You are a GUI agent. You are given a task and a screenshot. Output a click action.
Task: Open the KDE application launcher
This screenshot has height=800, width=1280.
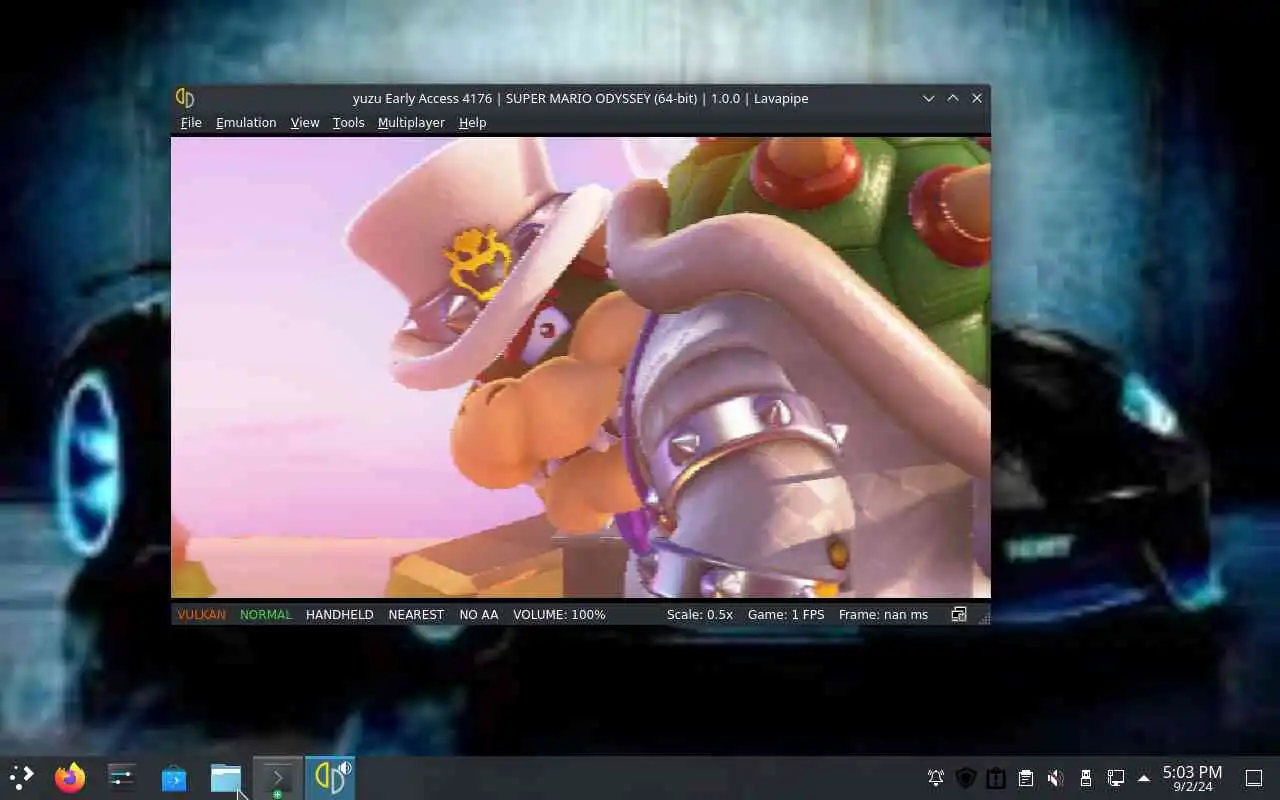pyautogui.click(x=21, y=777)
